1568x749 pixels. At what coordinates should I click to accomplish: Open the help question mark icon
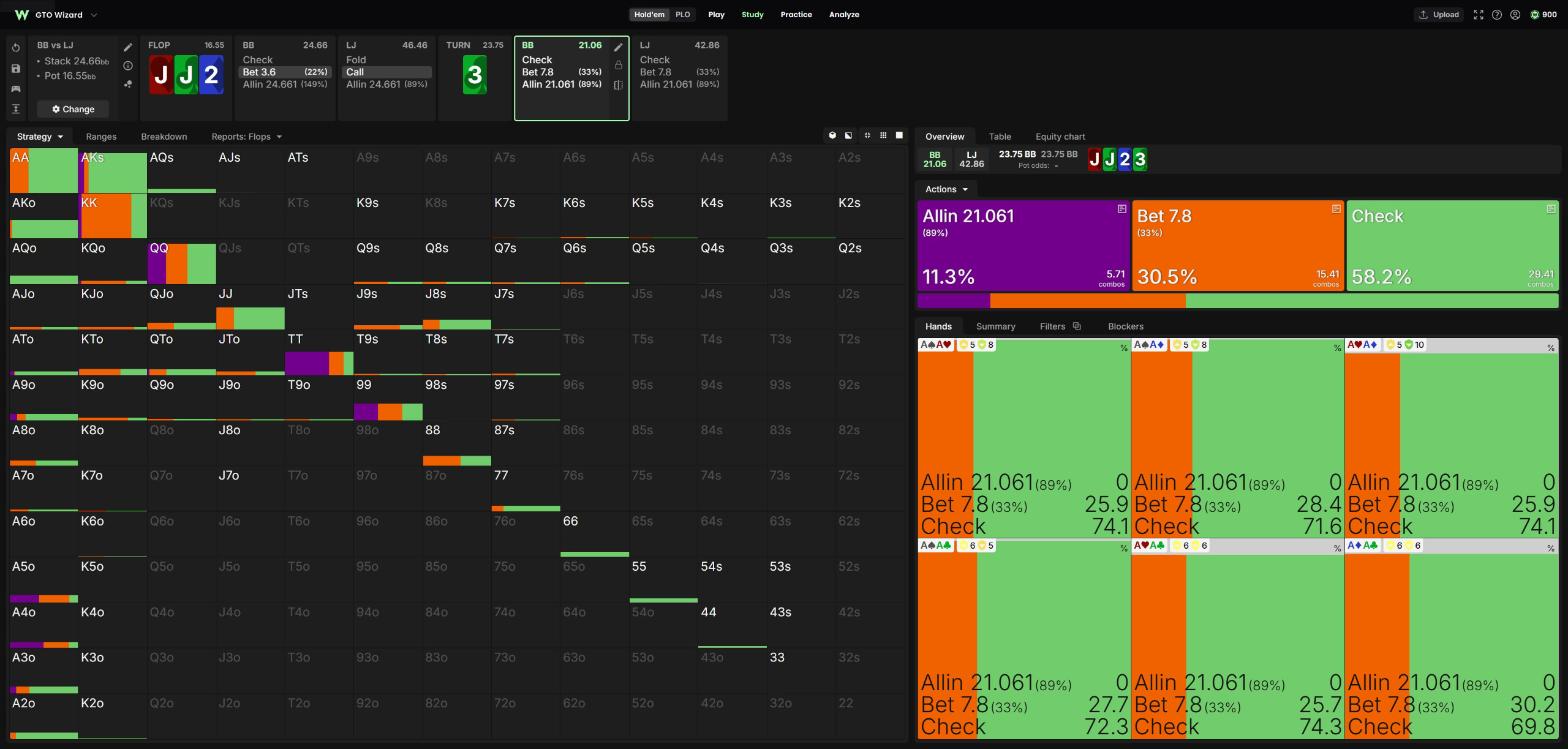coord(1497,15)
